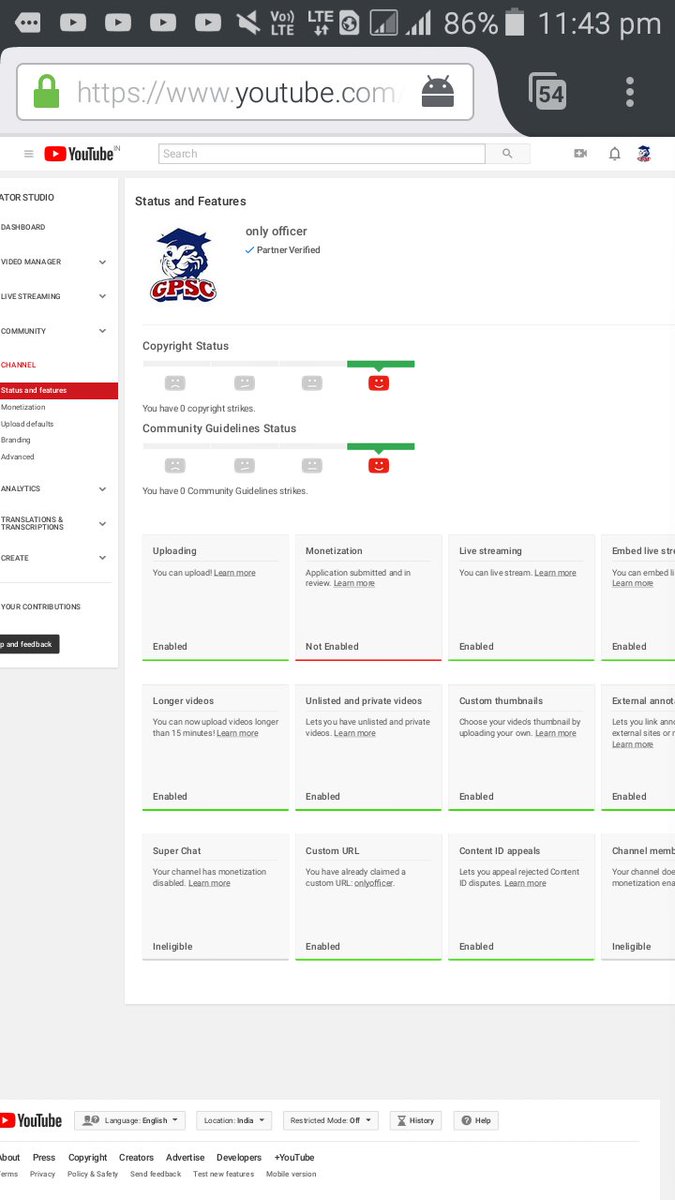
Task: Click Learn more in Super Chat card
Action: (209, 883)
